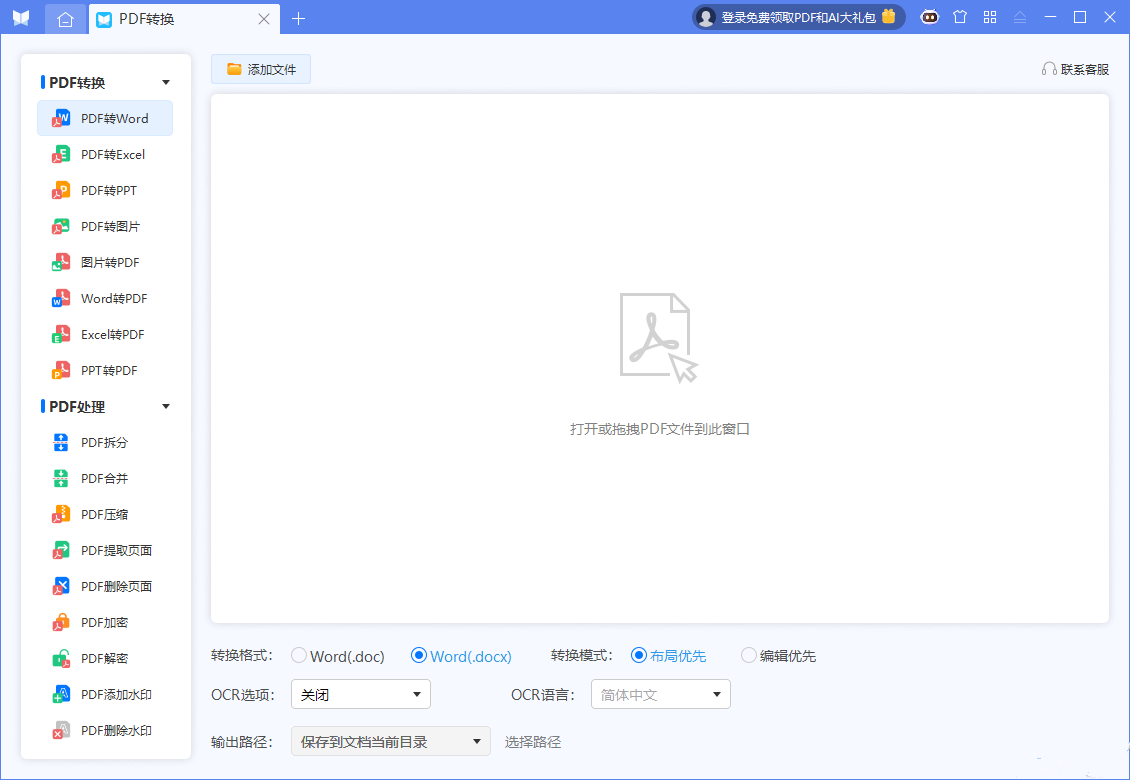
Task: Open the 输出路径 dropdown
Action: click(391, 741)
